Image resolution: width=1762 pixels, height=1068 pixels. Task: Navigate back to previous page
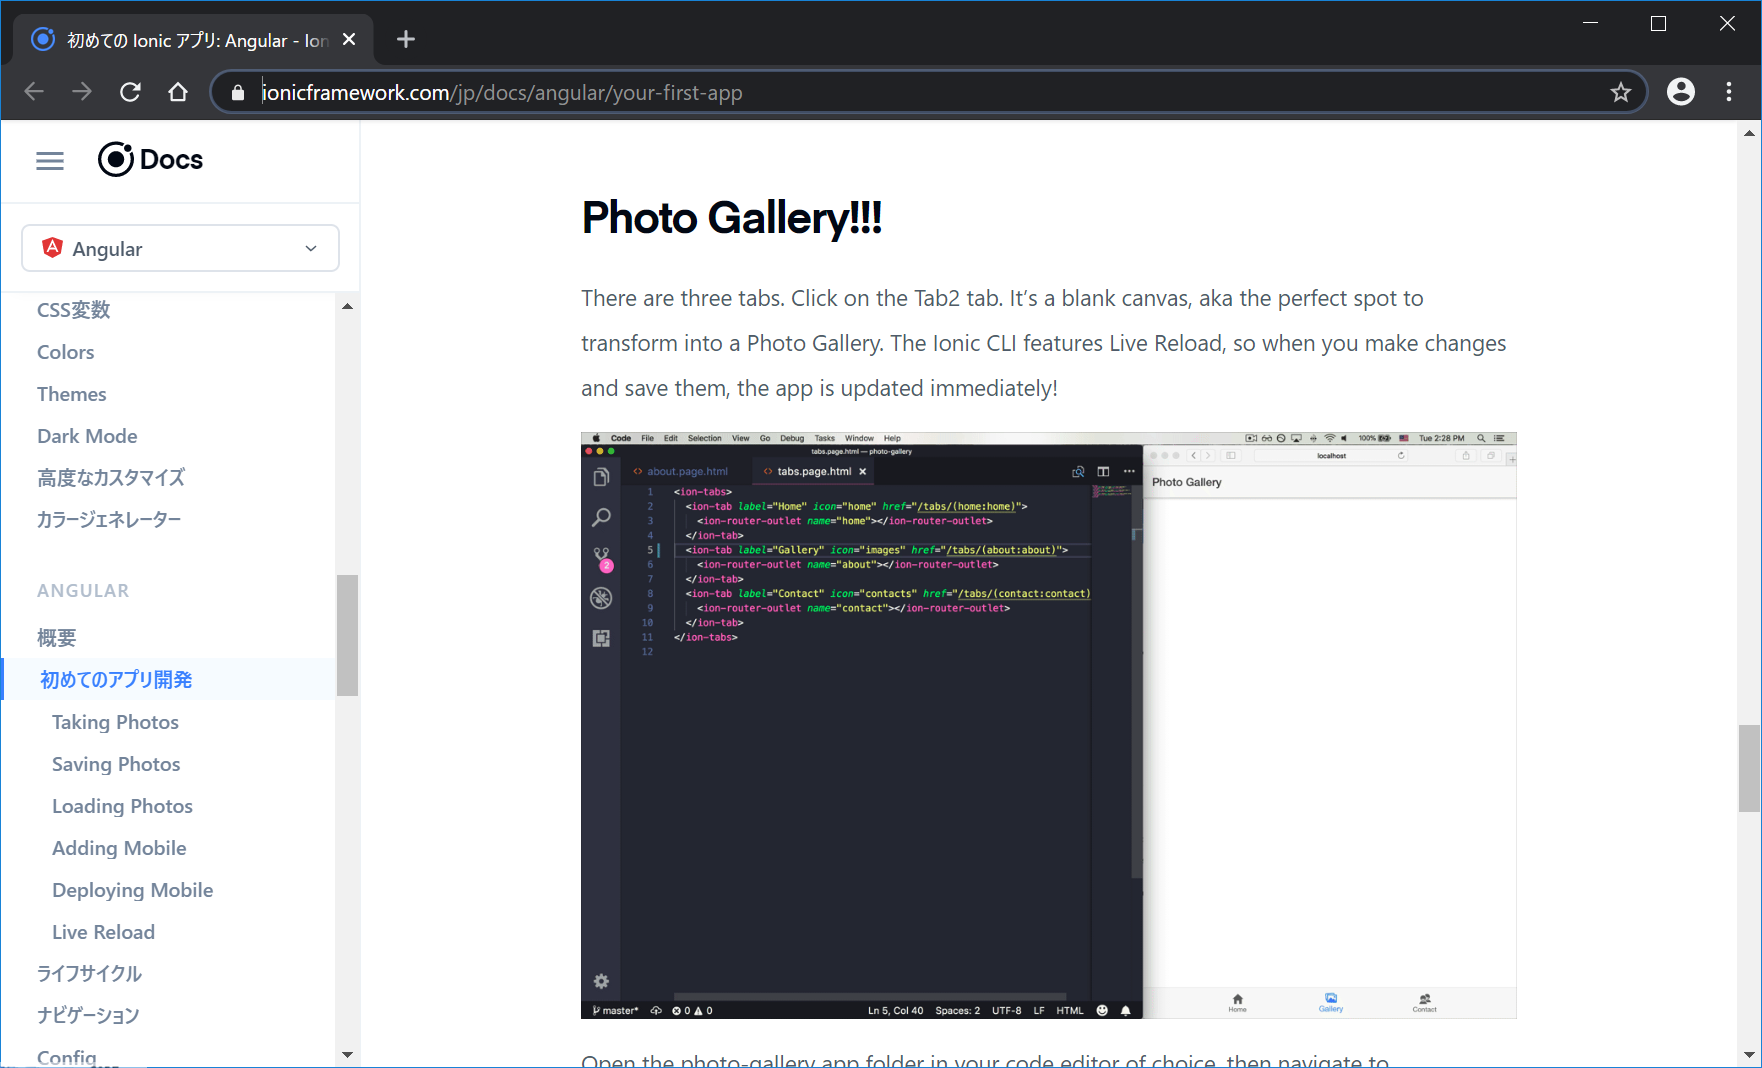34,92
